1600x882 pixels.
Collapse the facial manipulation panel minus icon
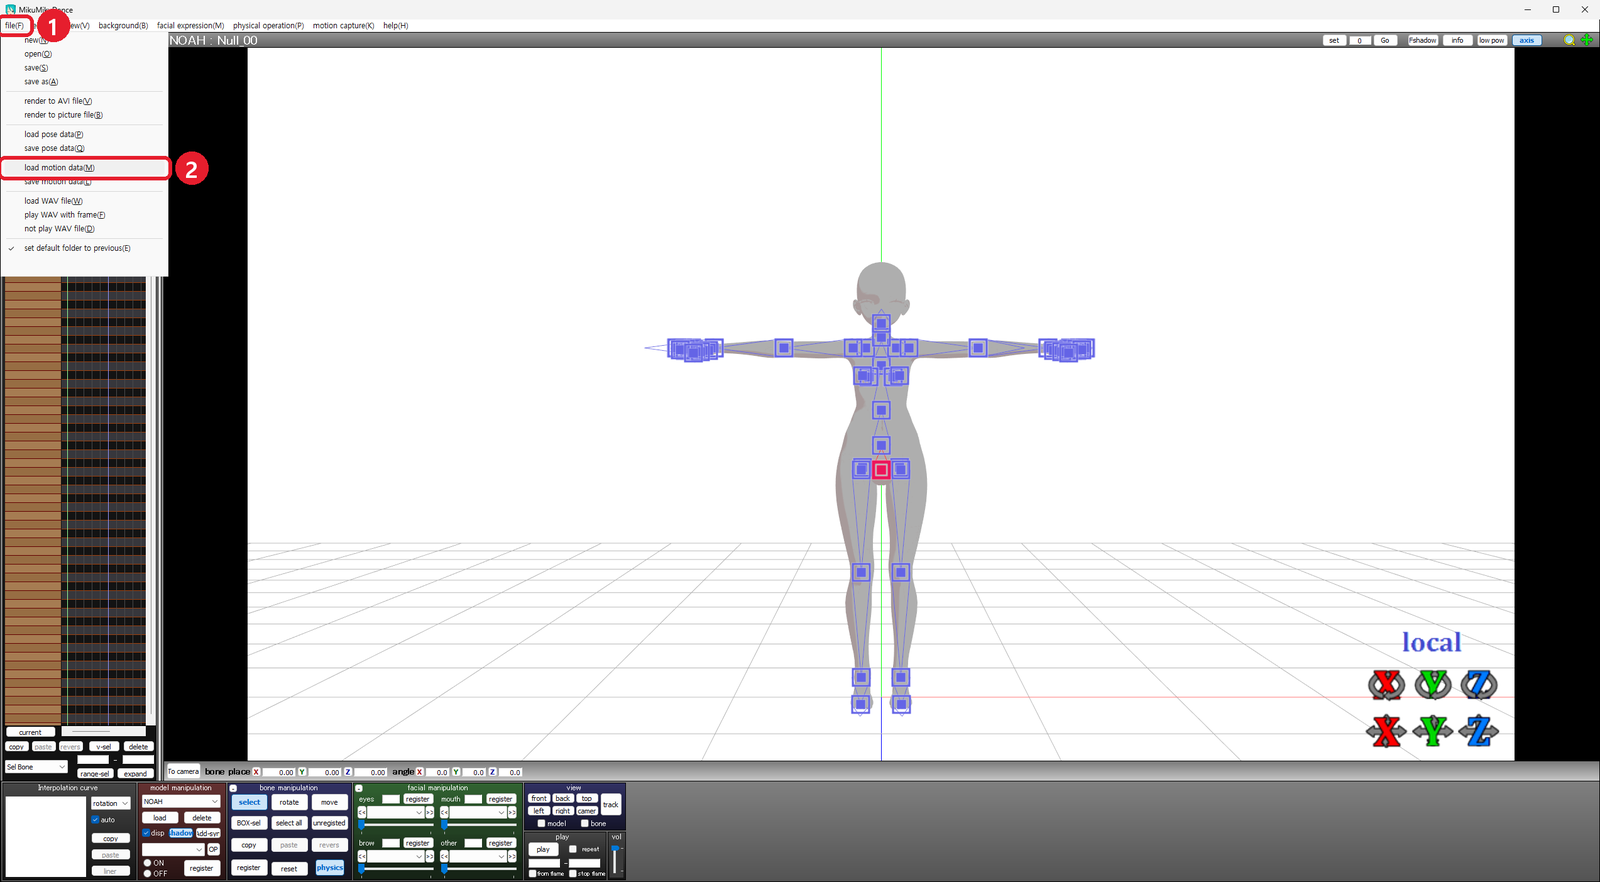(359, 788)
